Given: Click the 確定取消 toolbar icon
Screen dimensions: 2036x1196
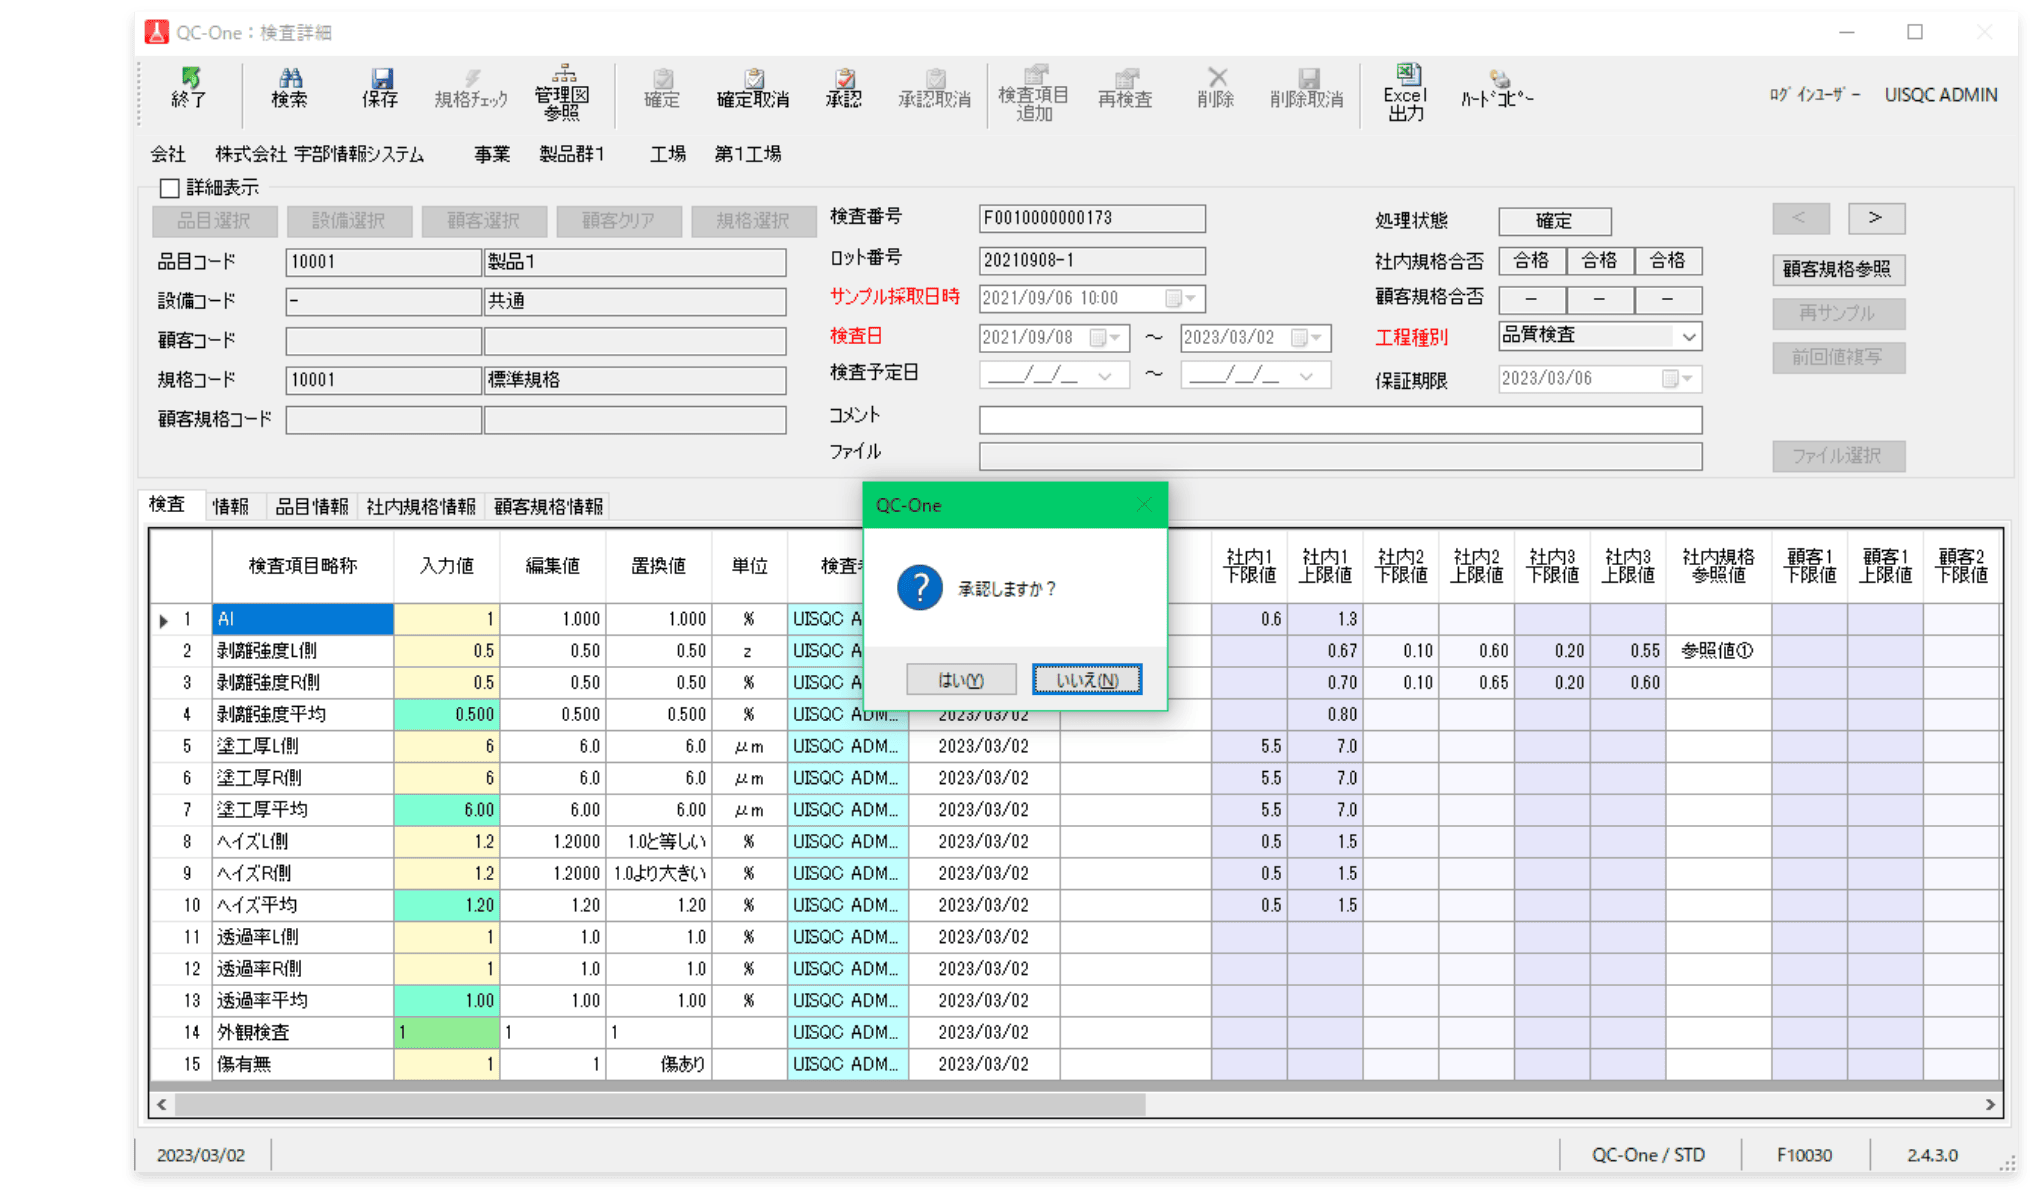Looking at the screenshot, I should pos(753,87).
